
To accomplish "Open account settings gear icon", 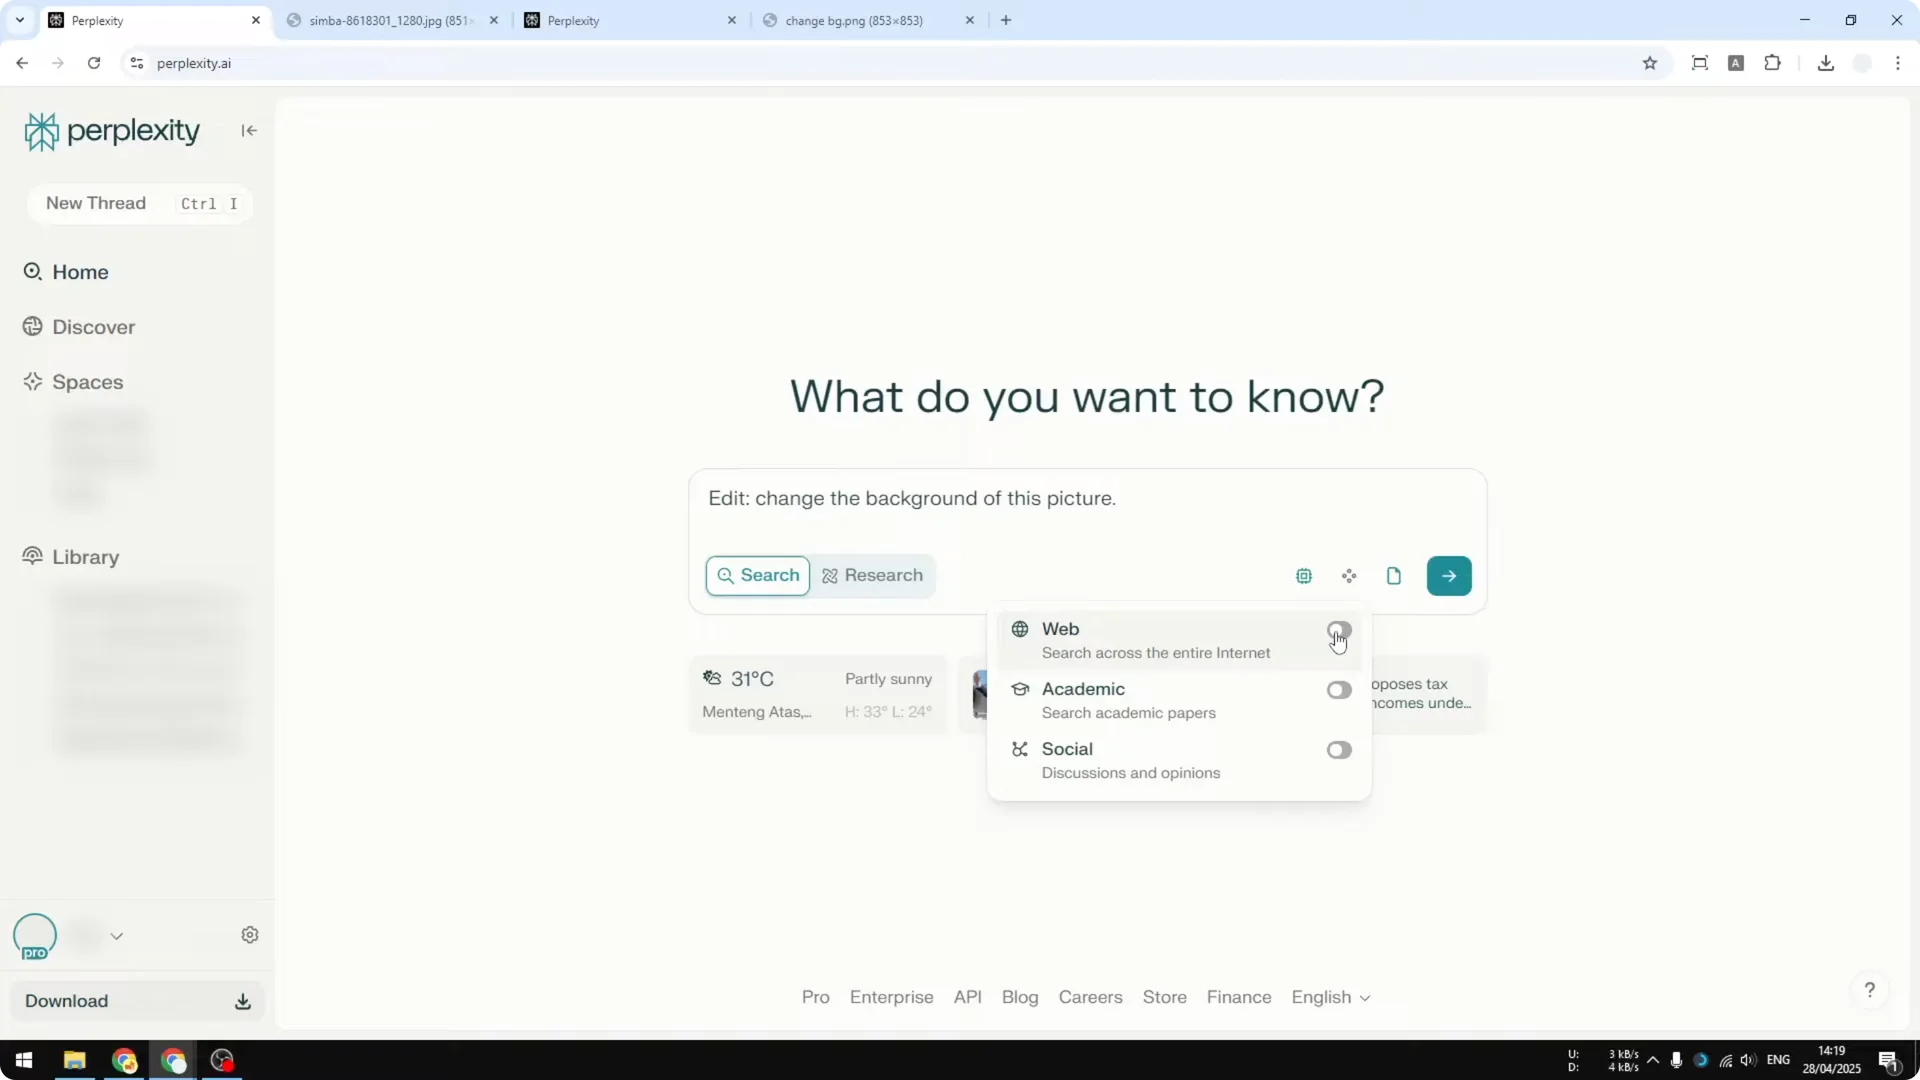I will point(250,935).
